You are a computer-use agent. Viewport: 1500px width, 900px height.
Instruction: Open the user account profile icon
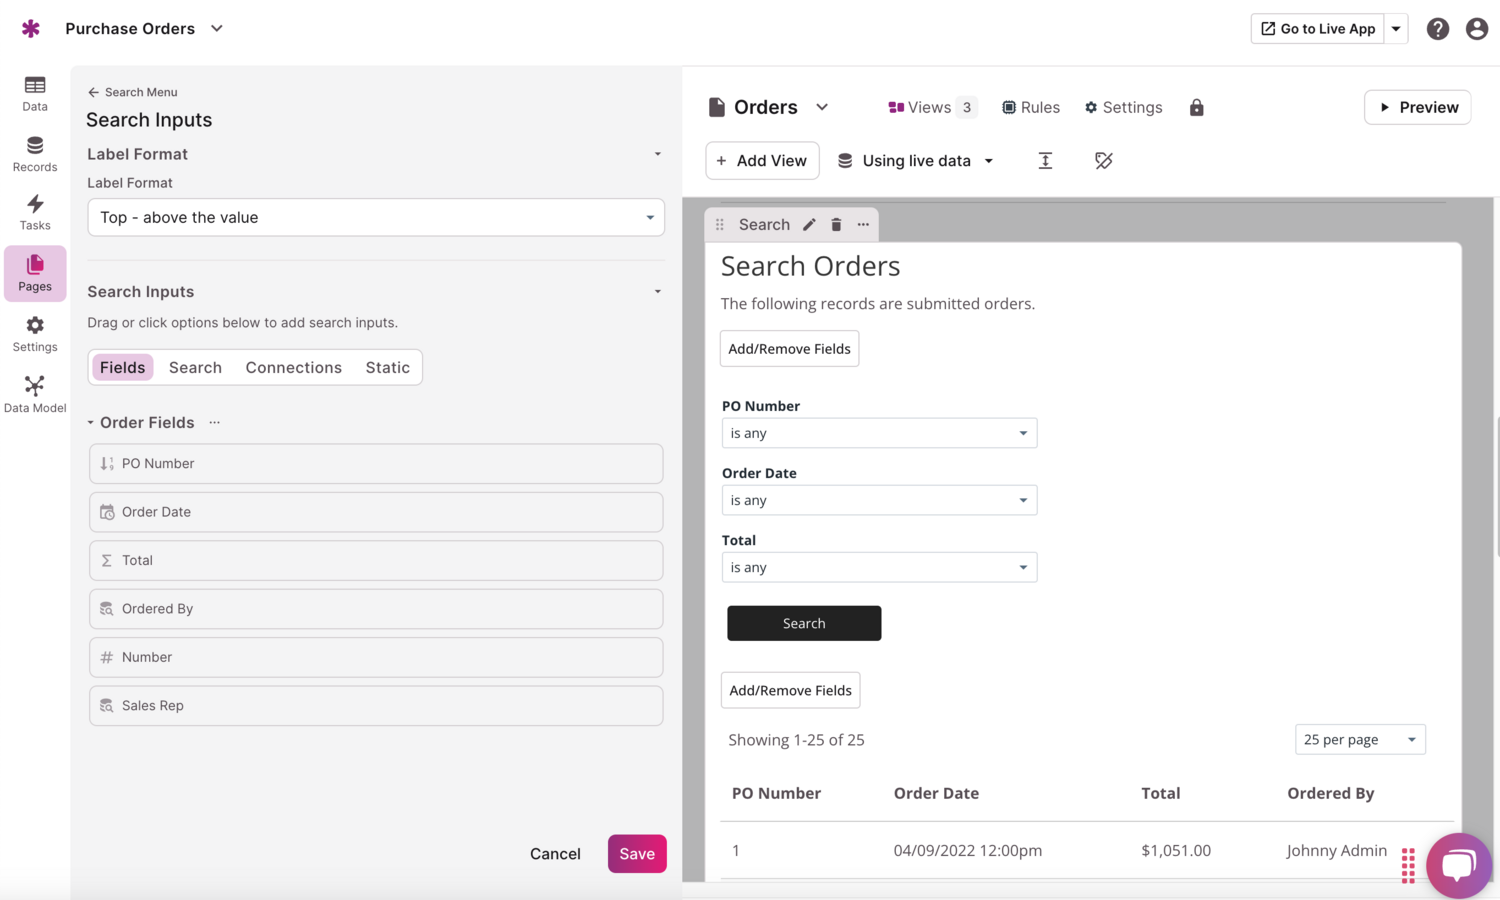tap(1476, 29)
